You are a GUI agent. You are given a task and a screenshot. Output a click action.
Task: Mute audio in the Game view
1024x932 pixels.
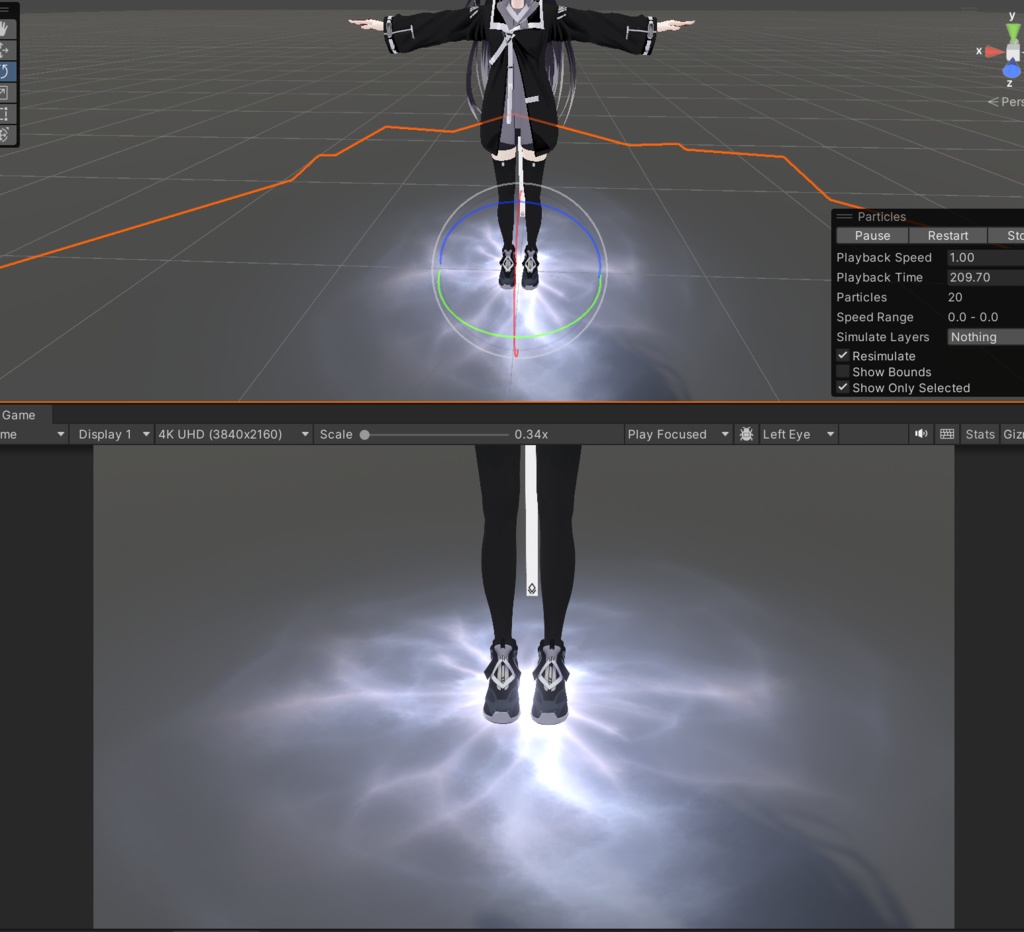tap(920, 434)
